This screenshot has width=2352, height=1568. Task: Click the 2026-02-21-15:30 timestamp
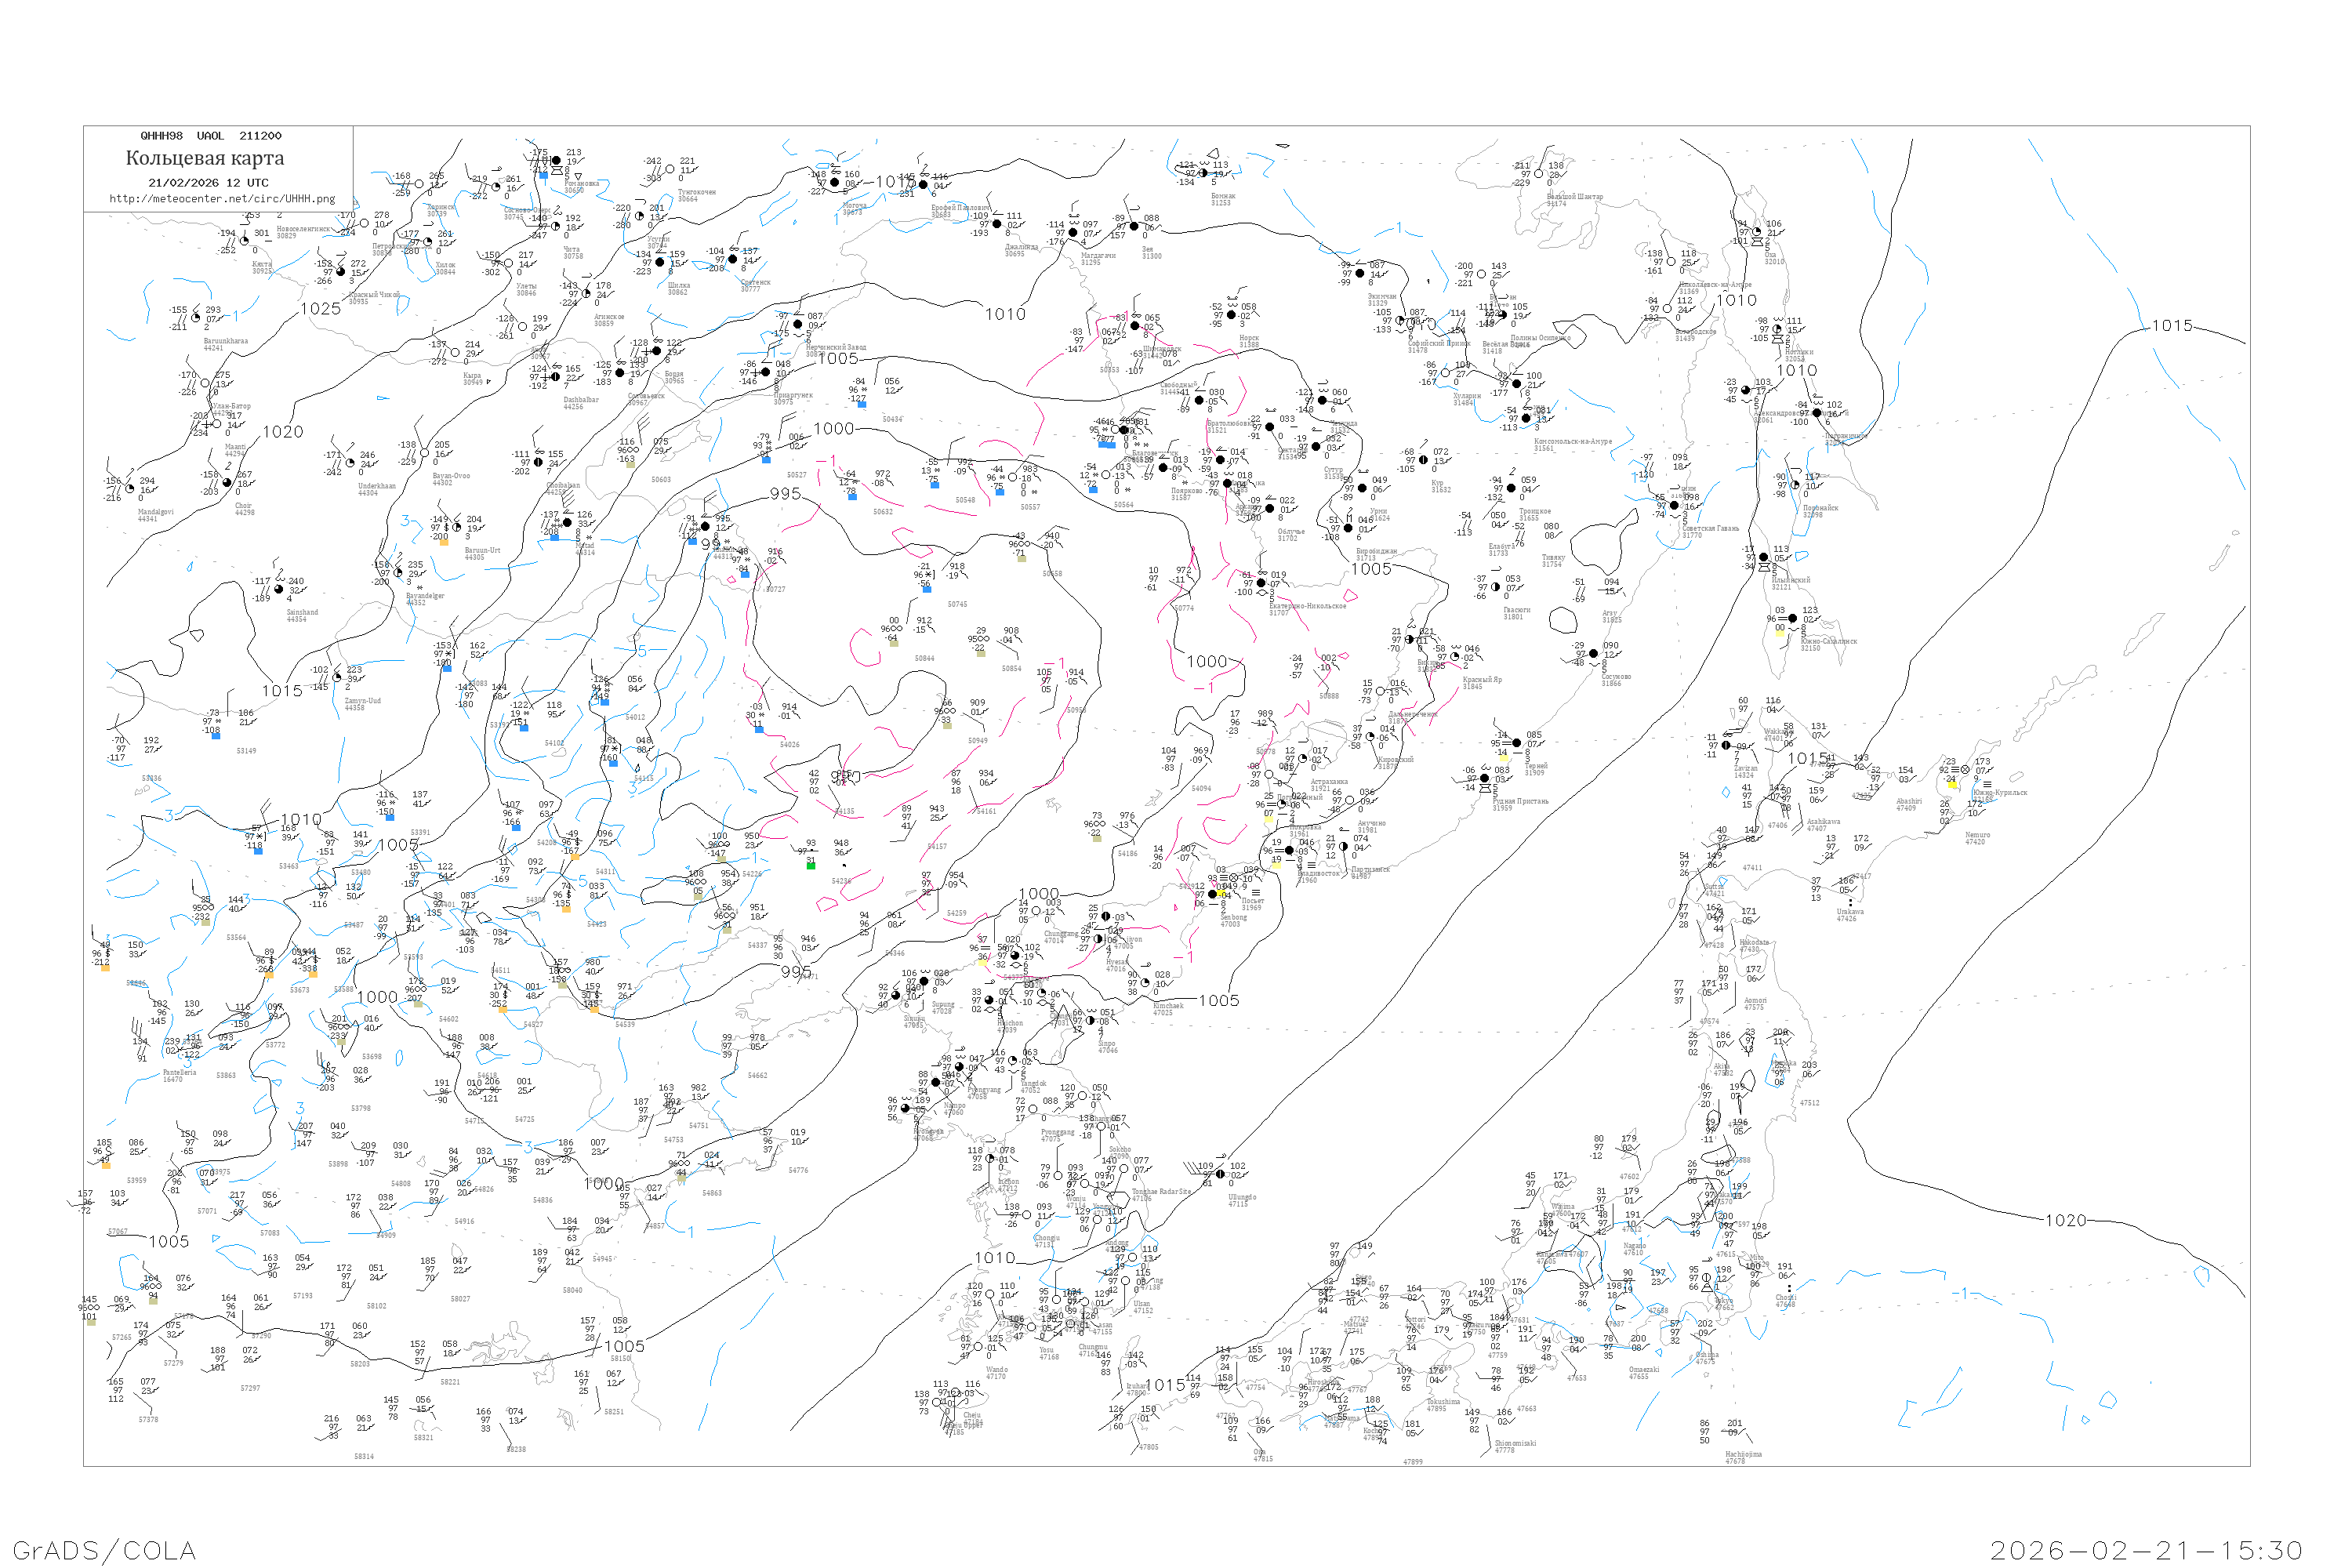click(2146, 1550)
